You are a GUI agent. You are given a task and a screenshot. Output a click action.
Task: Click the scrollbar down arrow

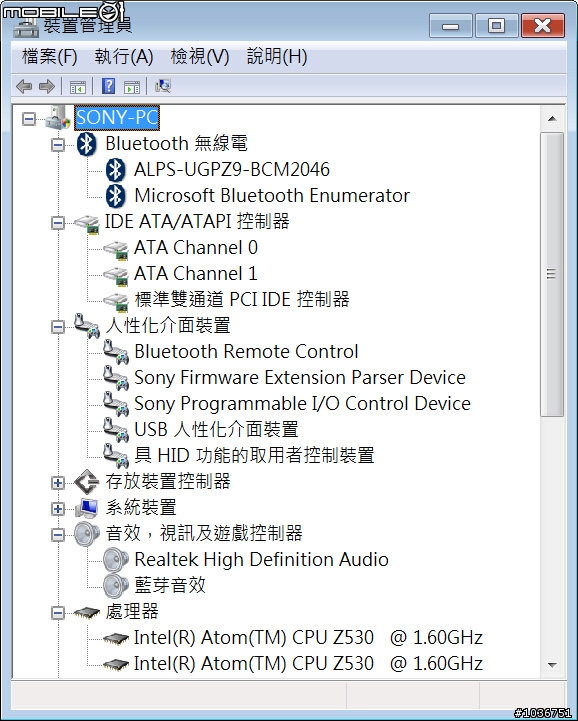pos(552,664)
